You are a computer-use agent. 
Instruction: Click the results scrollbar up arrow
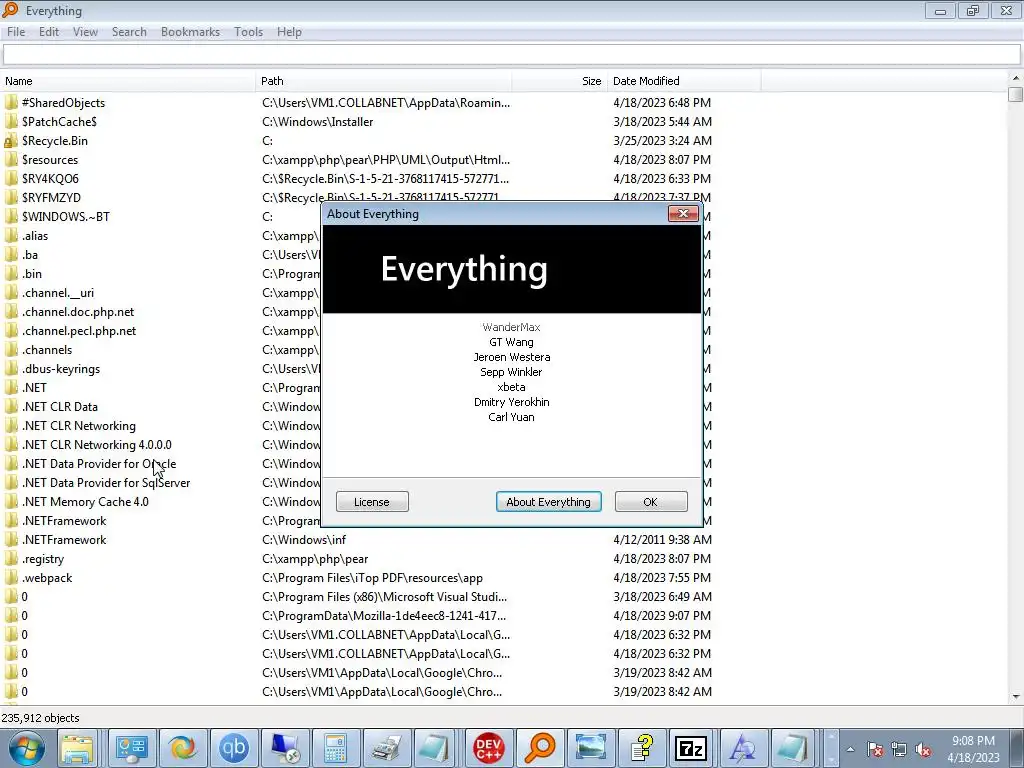(x=1016, y=78)
